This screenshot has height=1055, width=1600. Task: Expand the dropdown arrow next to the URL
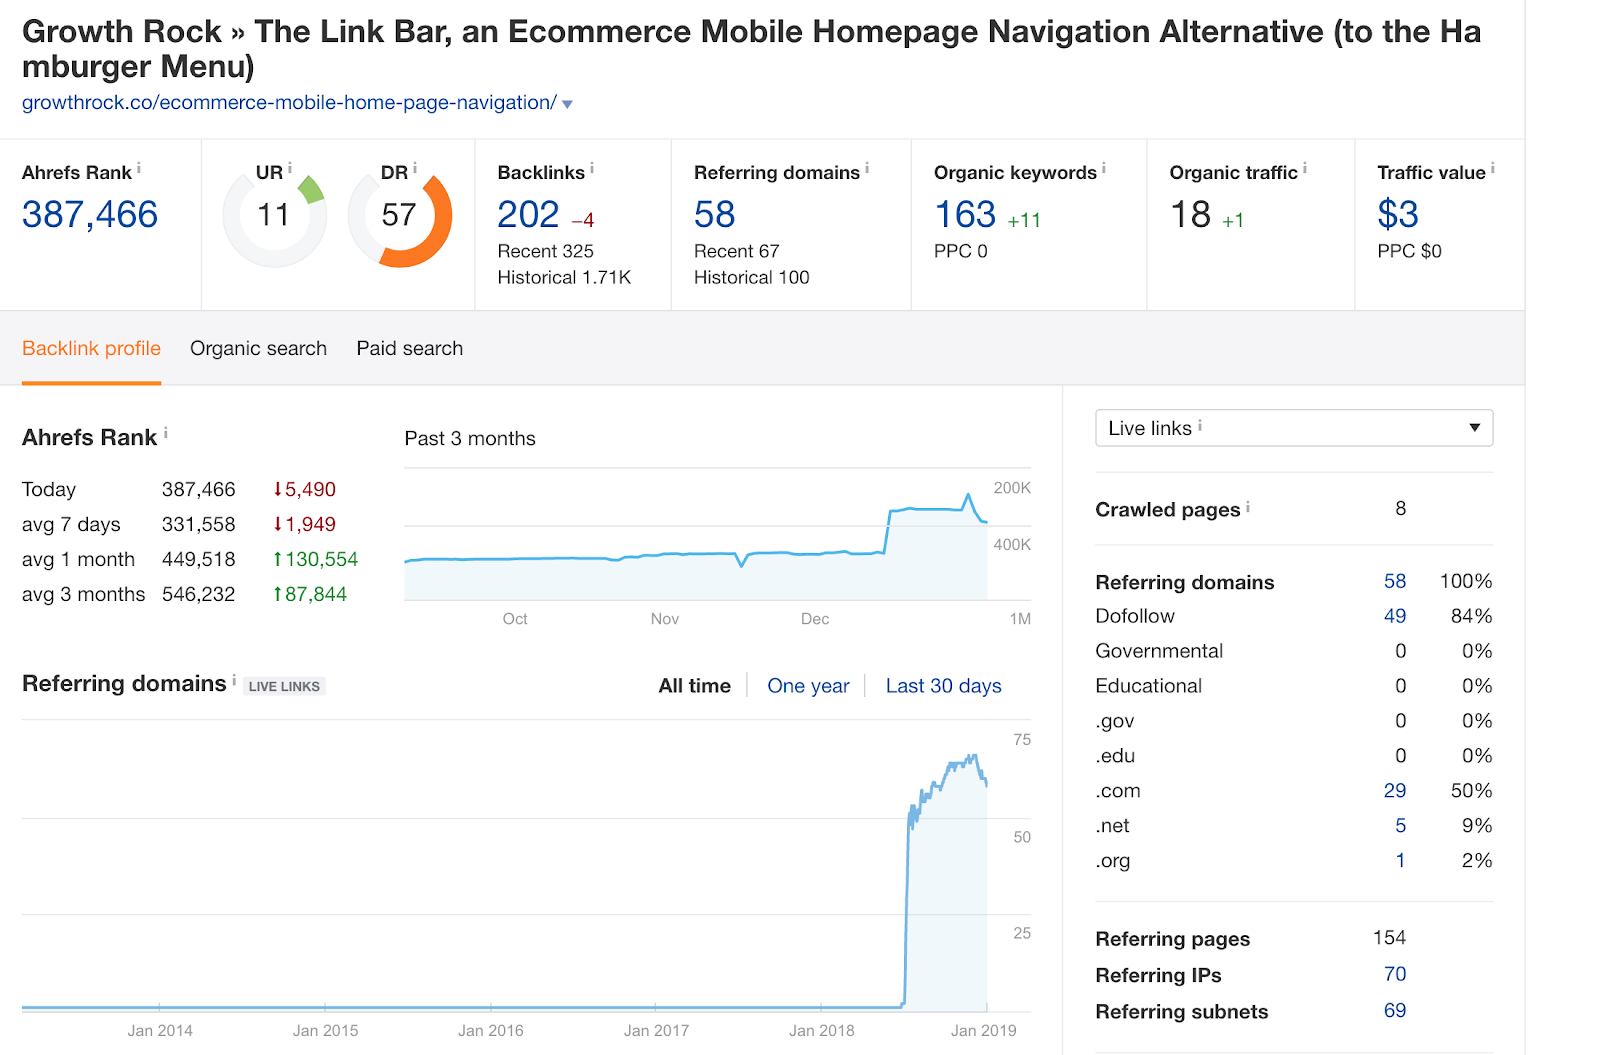(568, 104)
